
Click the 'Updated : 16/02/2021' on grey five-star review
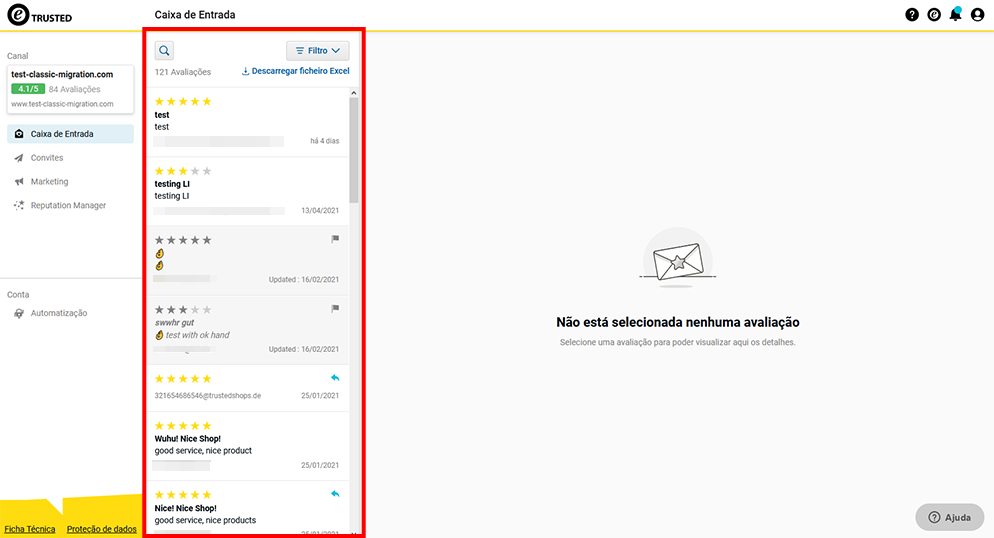coord(304,279)
